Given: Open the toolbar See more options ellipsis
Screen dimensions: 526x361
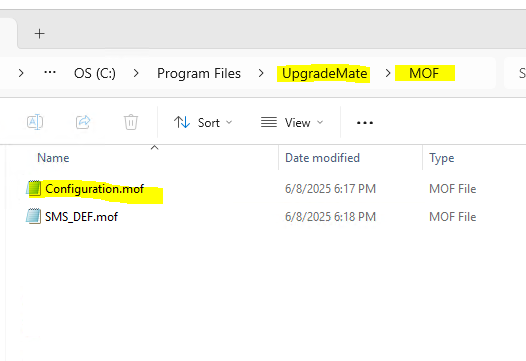Looking at the screenshot, I should [365, 123].
